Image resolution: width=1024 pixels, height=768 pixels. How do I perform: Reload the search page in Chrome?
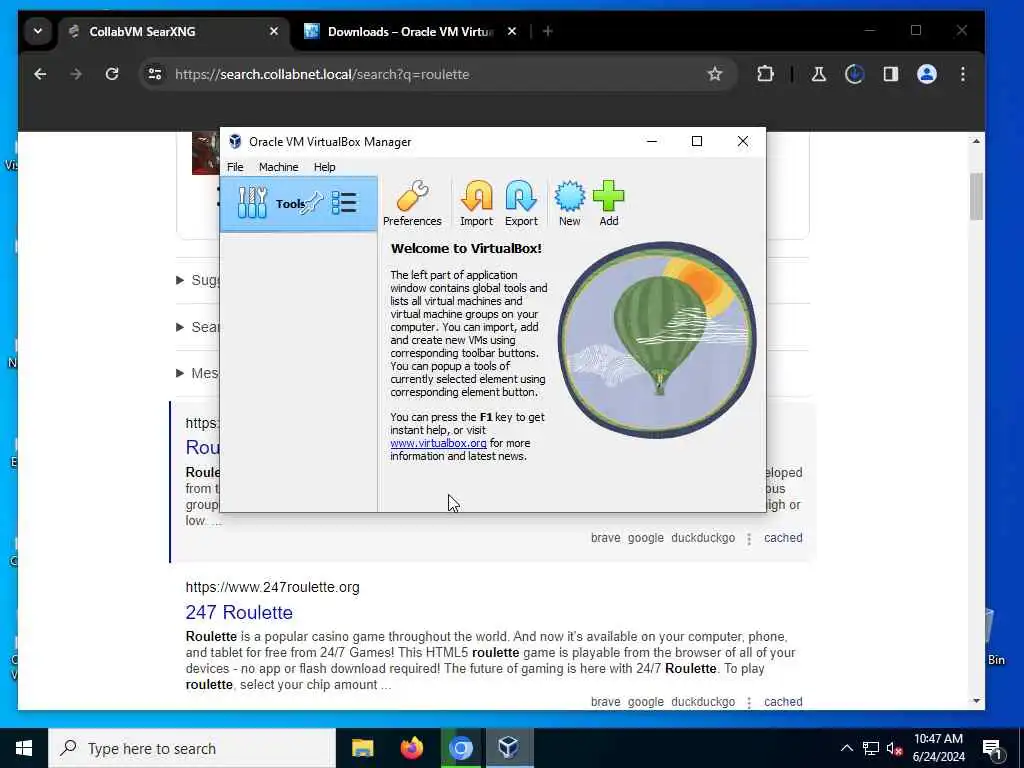(112, 74)
